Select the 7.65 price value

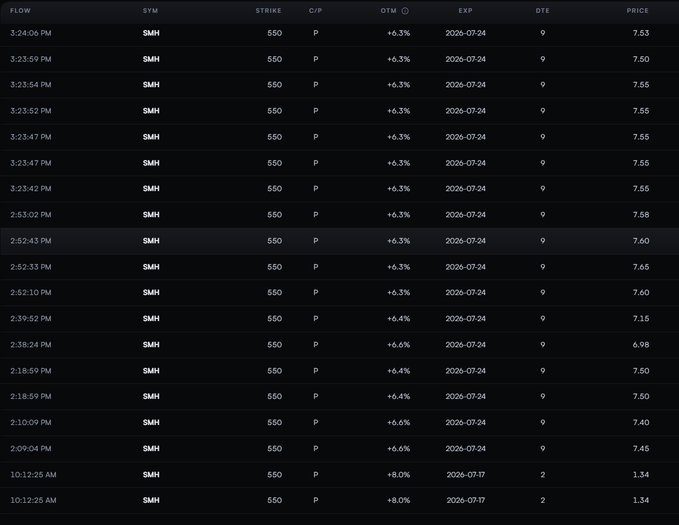(x=641, y=267)
